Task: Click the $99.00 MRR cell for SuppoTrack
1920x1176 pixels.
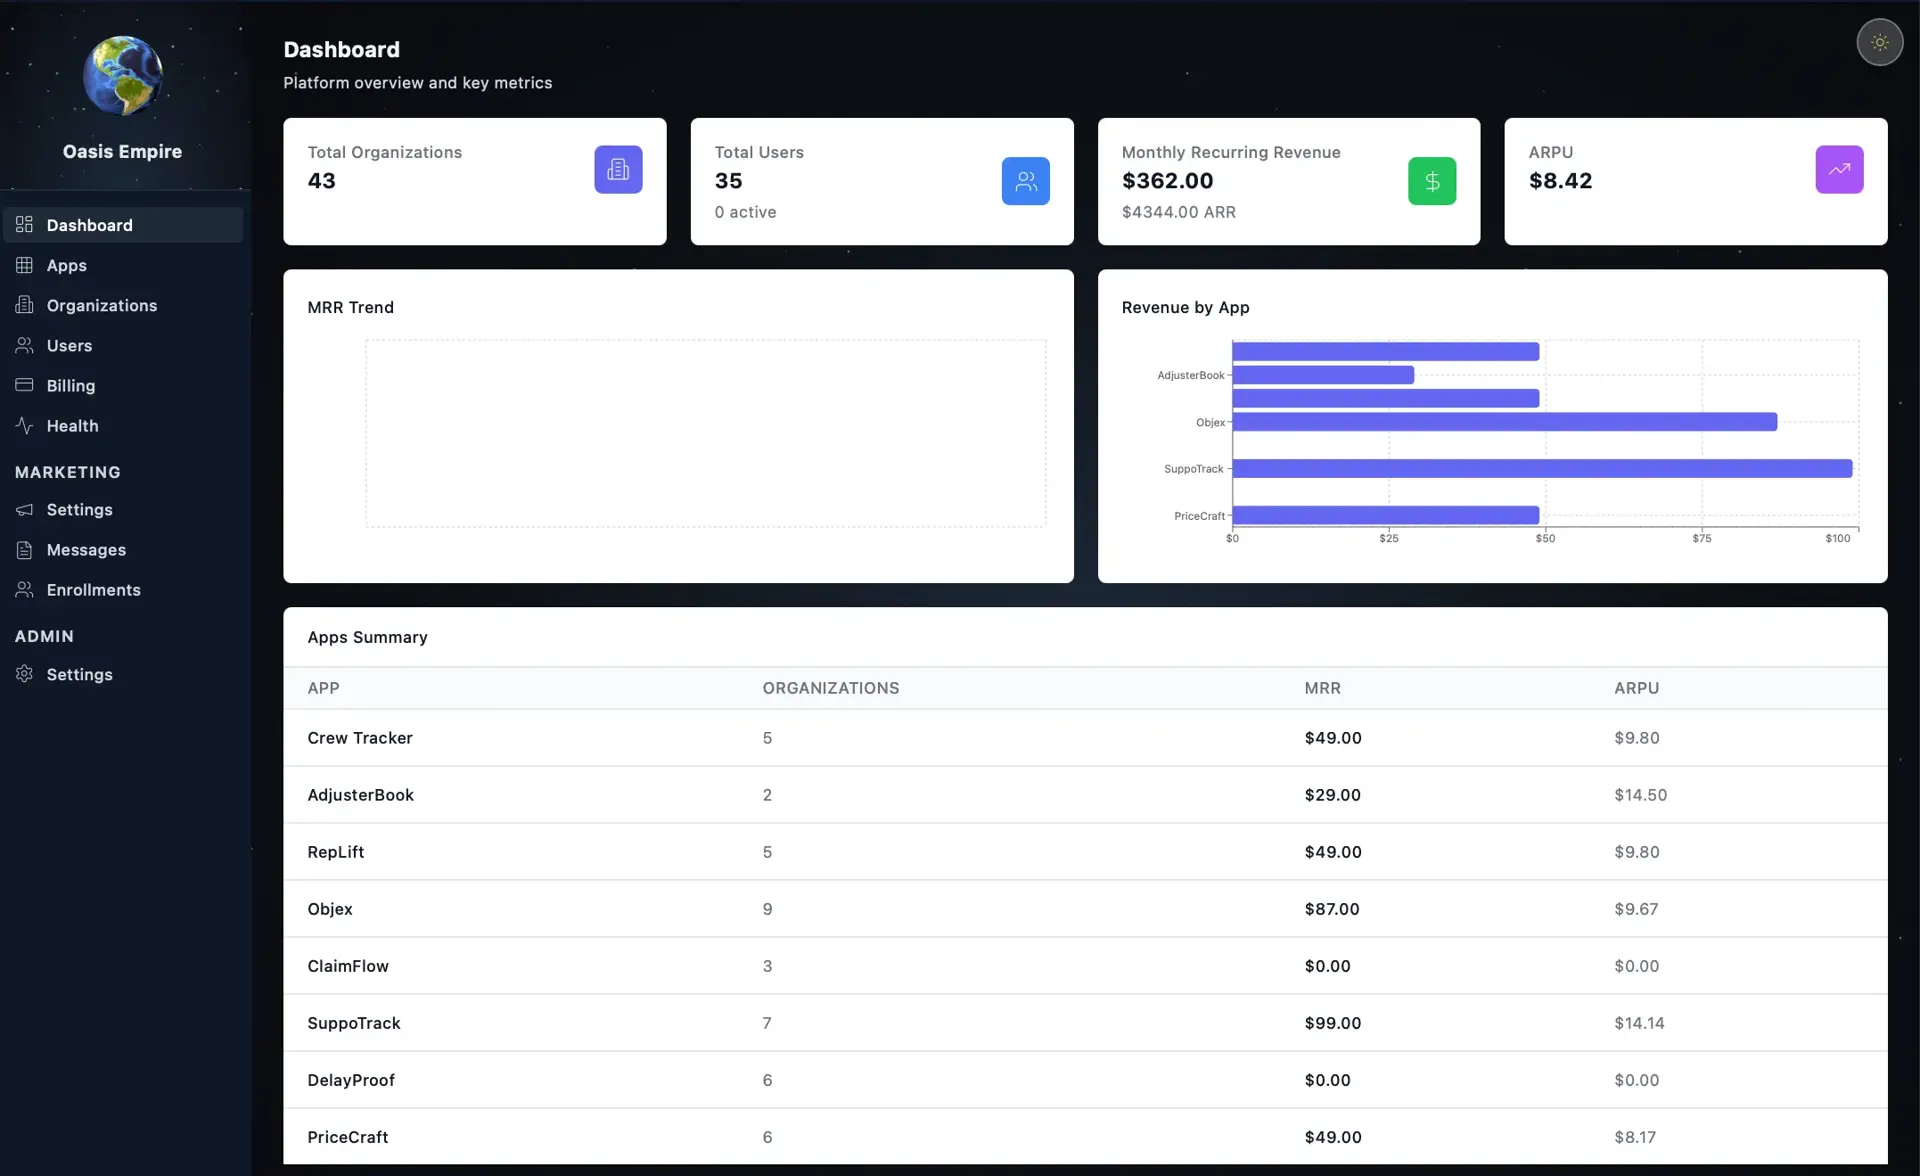Action: [1332, 1023]
